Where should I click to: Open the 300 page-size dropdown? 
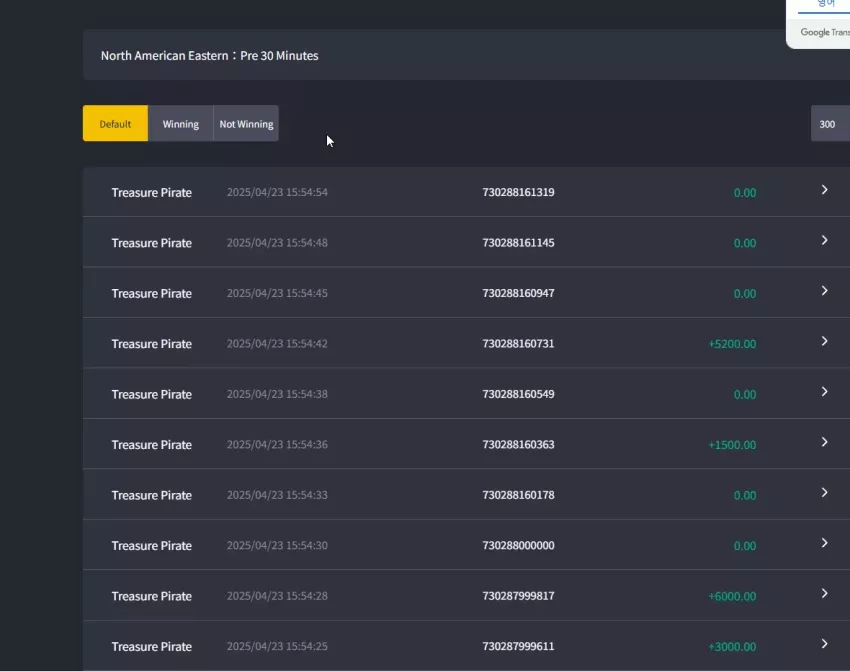(x=830, y=124)
